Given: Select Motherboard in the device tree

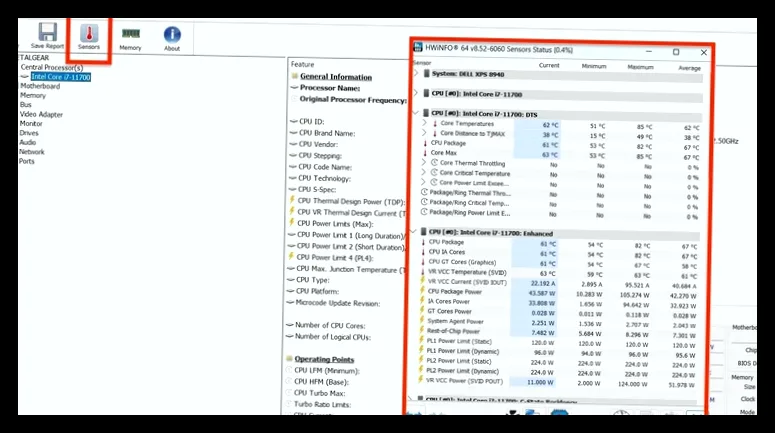Looking at the screenshot, I should pos(40,86).
